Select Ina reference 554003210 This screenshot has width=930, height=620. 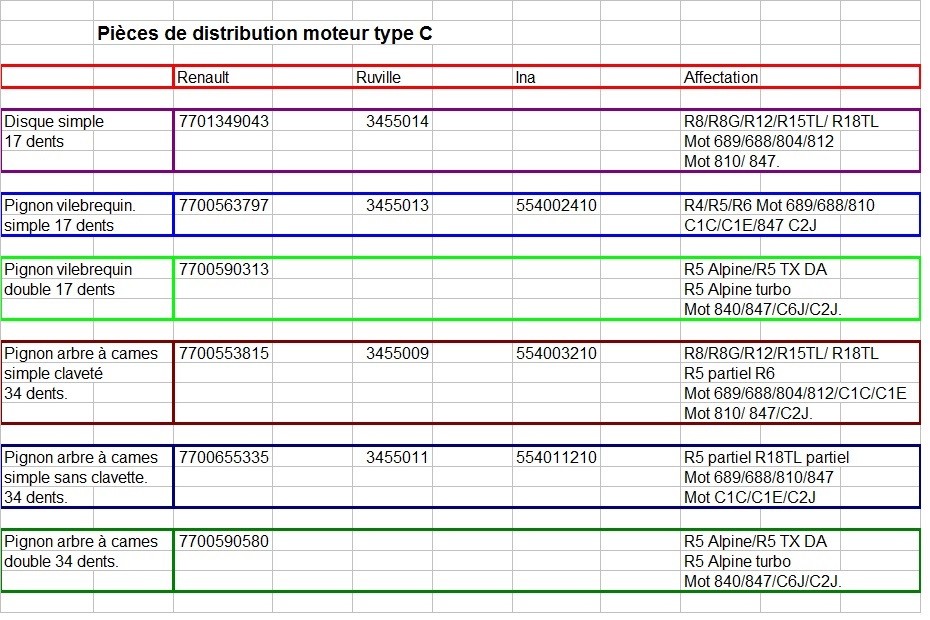pyautogui.click(x=556, y=354)
